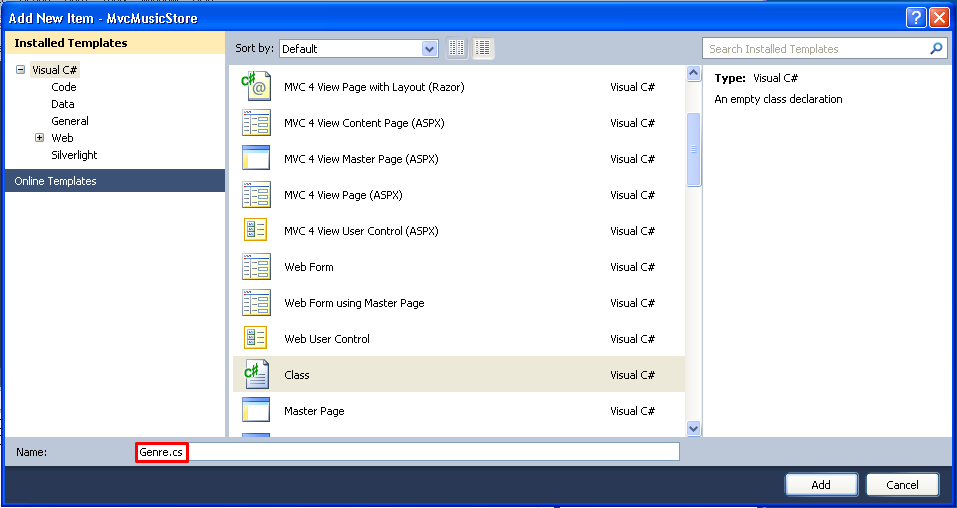Select the "Class" template name

297,375
